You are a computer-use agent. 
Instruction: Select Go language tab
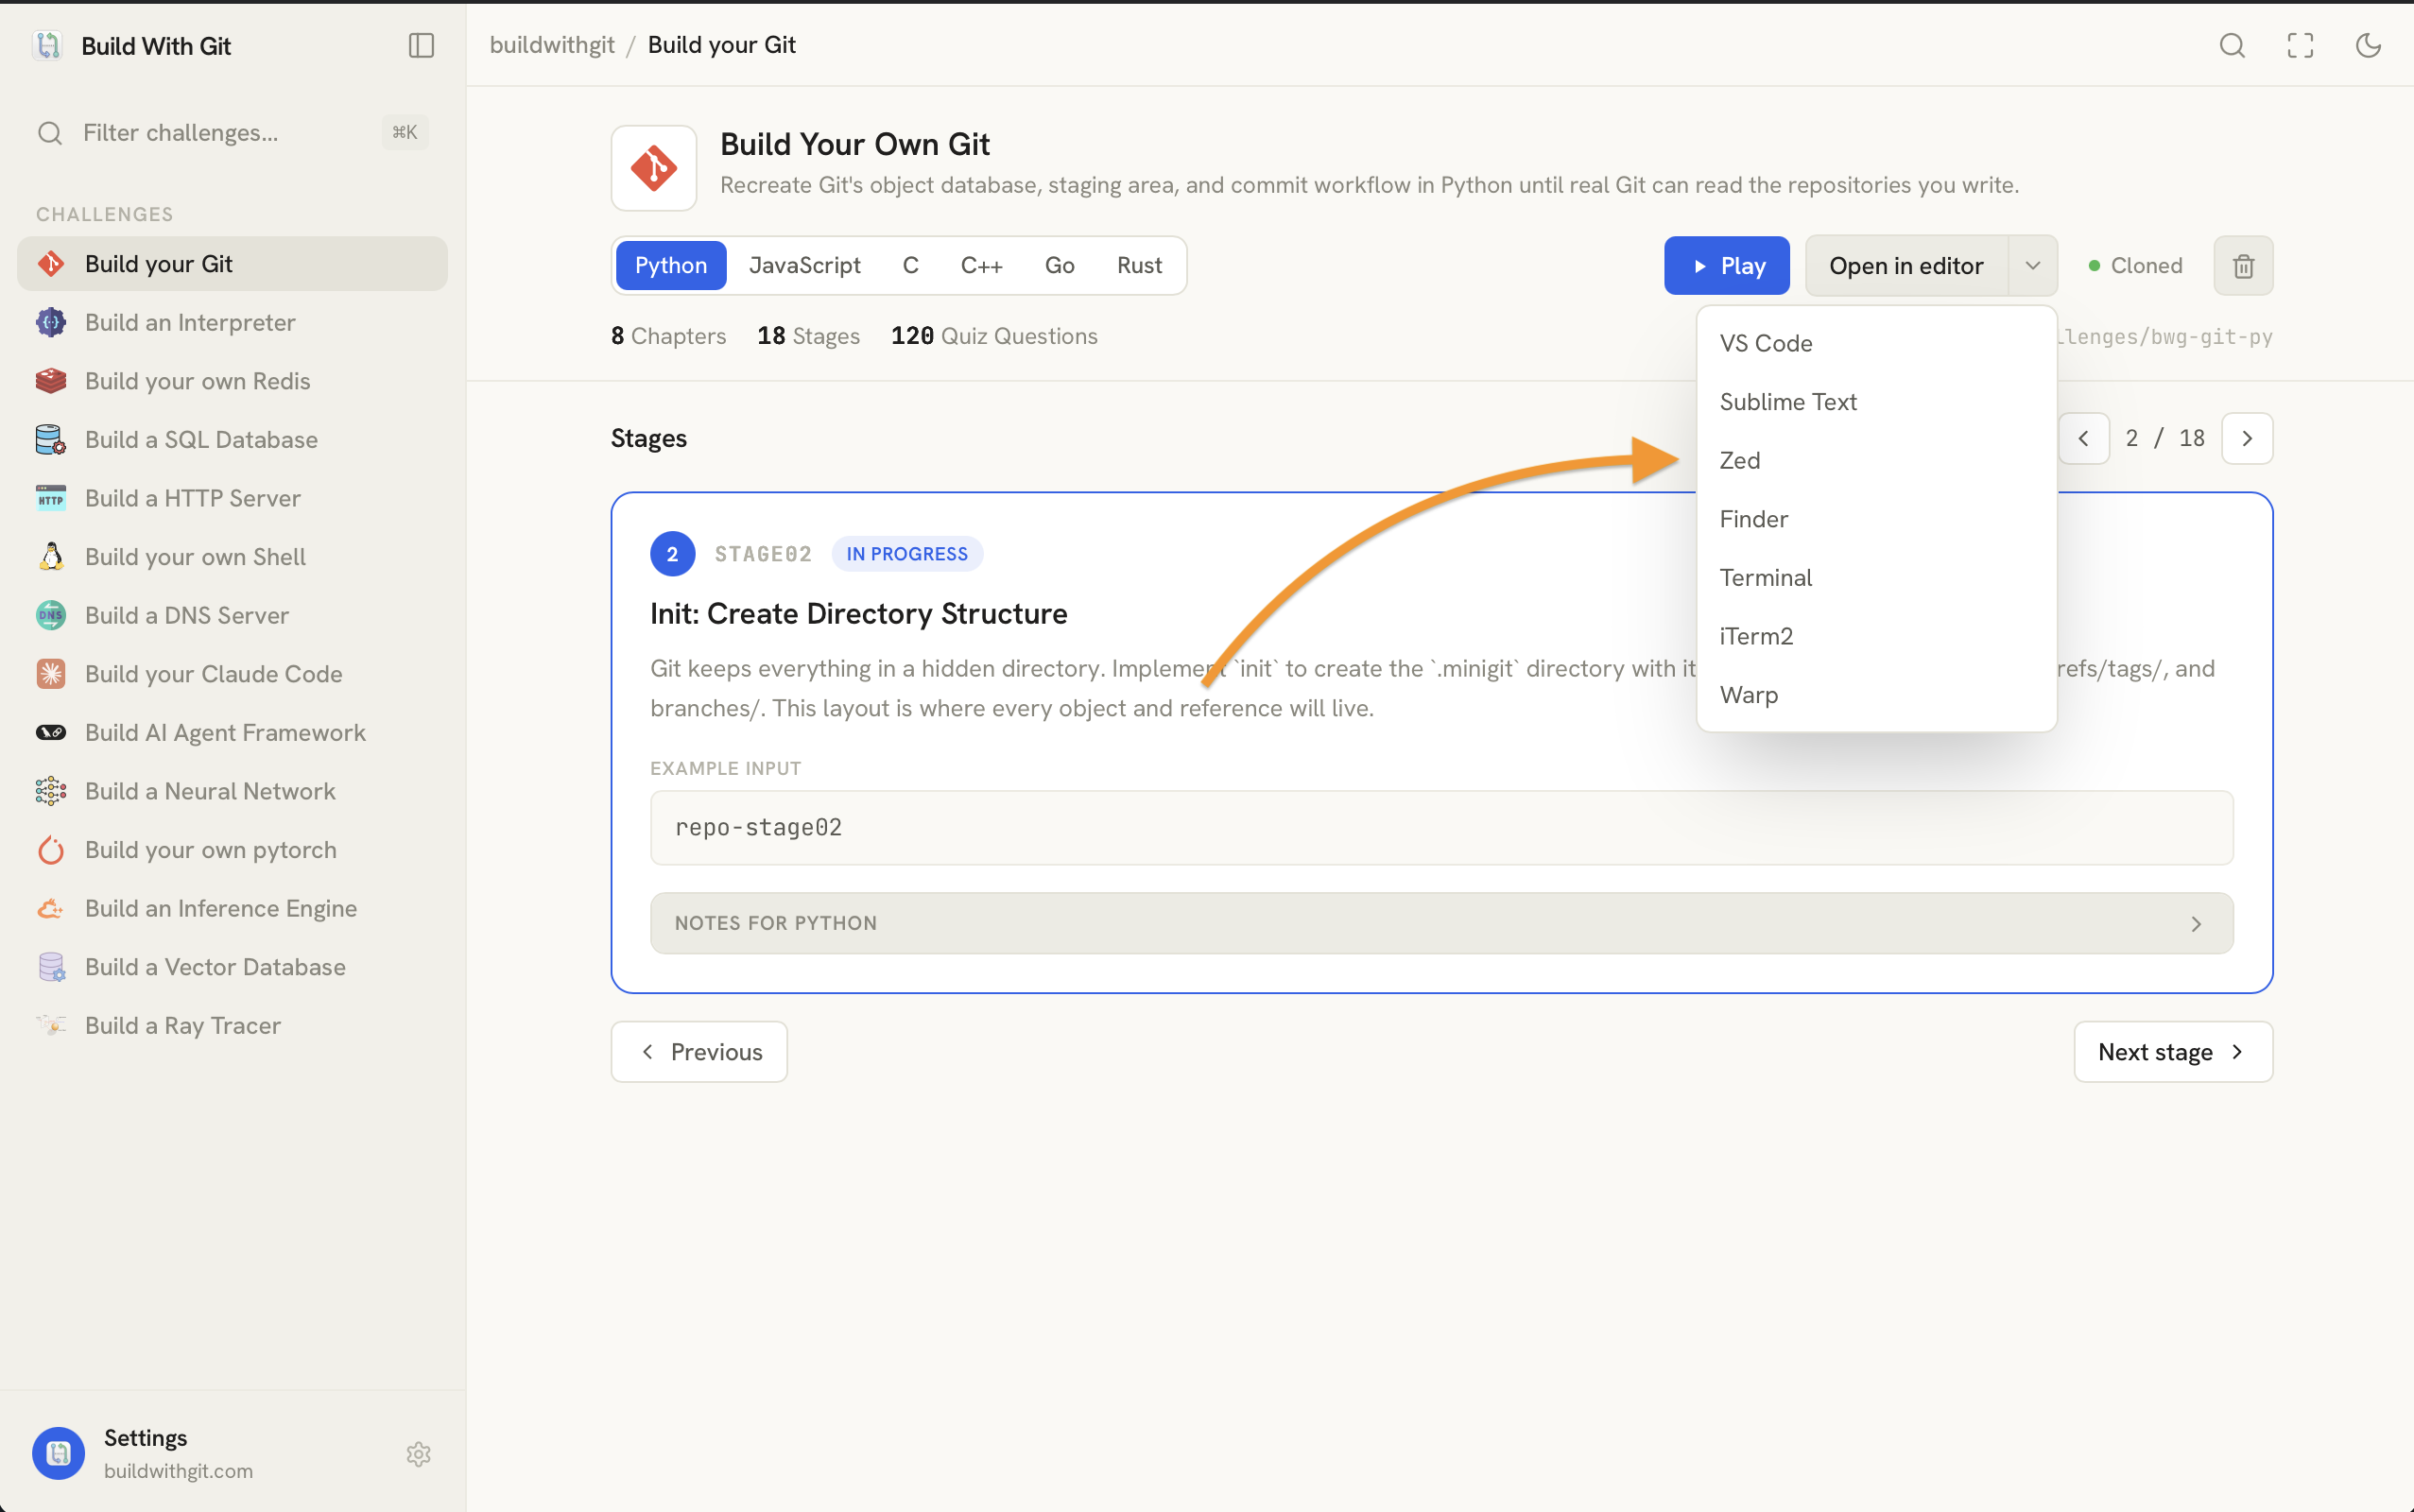1059,266
